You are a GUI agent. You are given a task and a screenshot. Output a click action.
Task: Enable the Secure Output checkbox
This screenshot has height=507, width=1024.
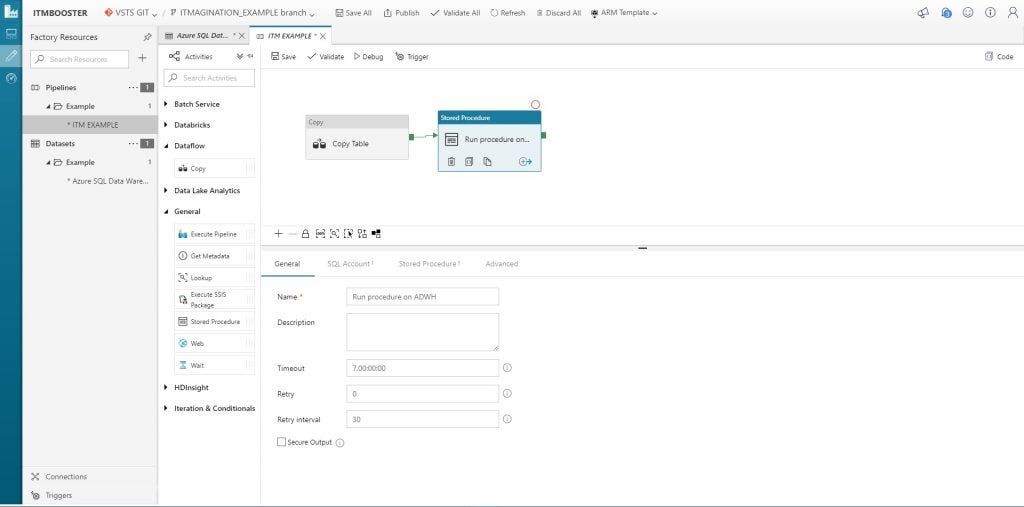(x=281, y=442)
